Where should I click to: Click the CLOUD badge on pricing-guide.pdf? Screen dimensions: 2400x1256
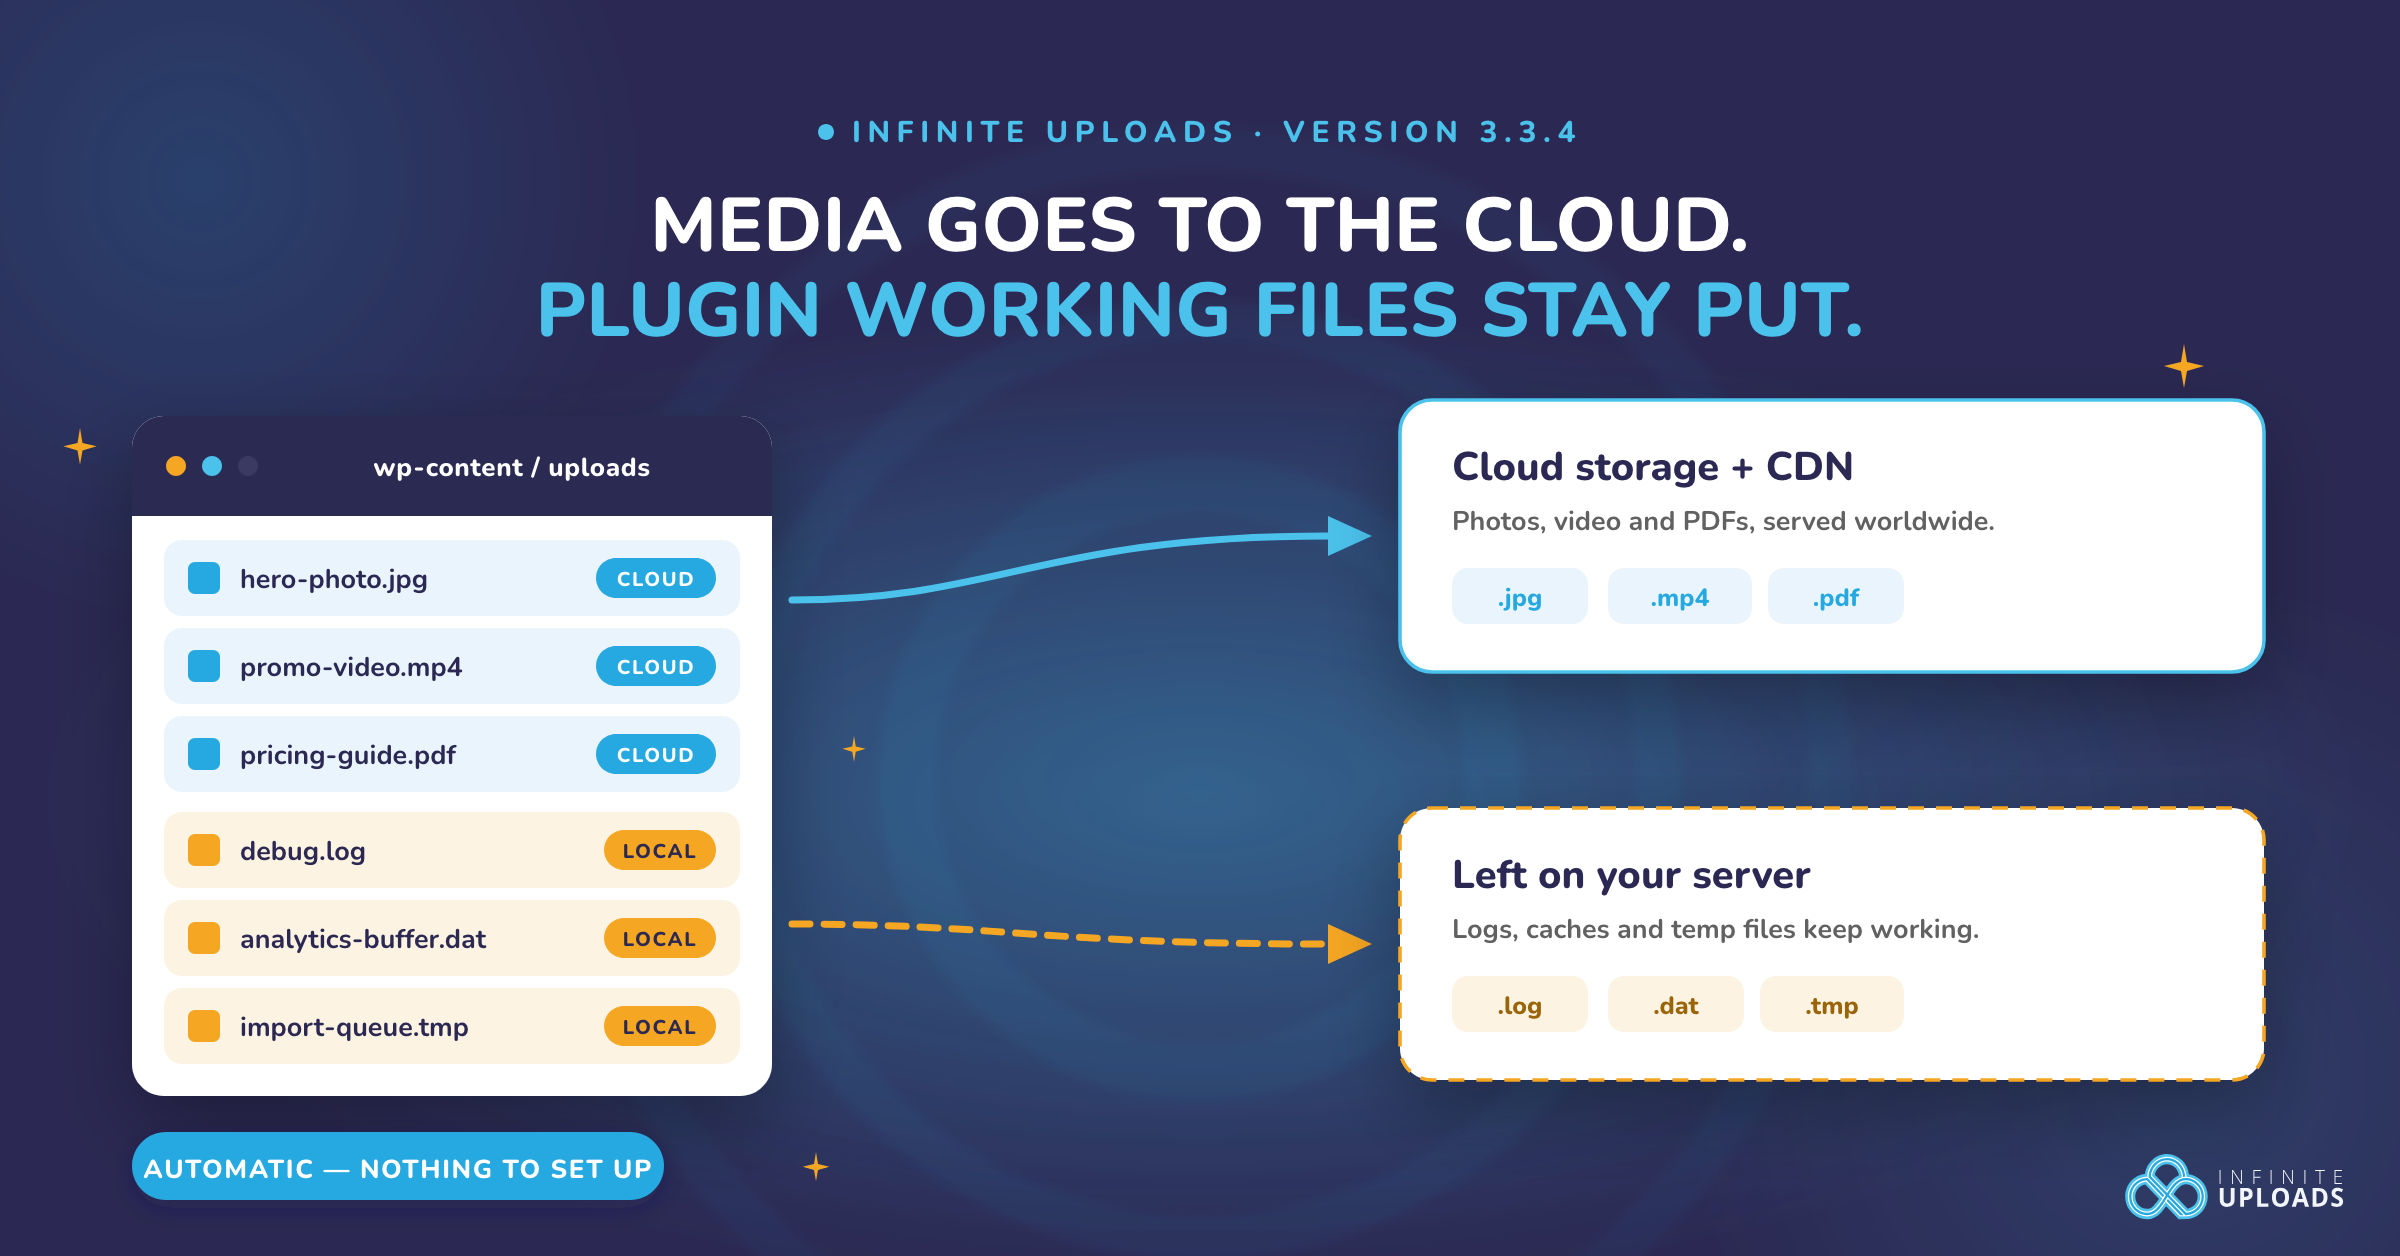click(x=656, y=754)
